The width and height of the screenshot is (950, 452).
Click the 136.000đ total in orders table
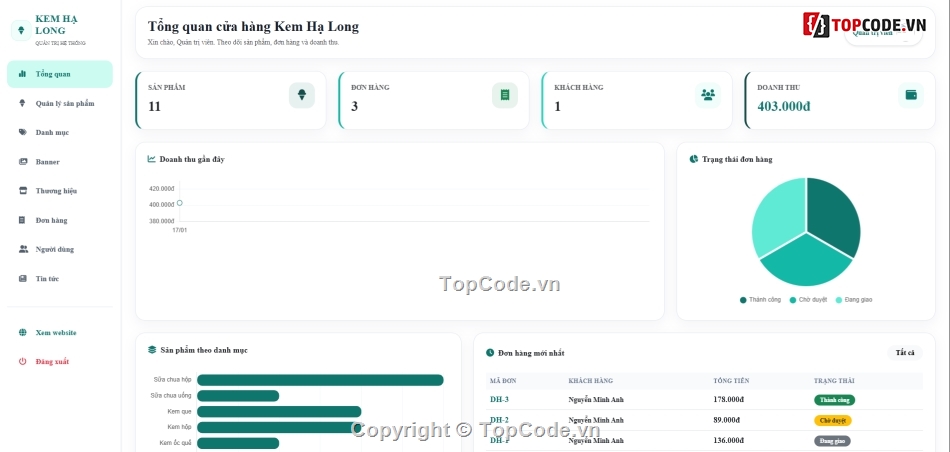coord(729,440)
